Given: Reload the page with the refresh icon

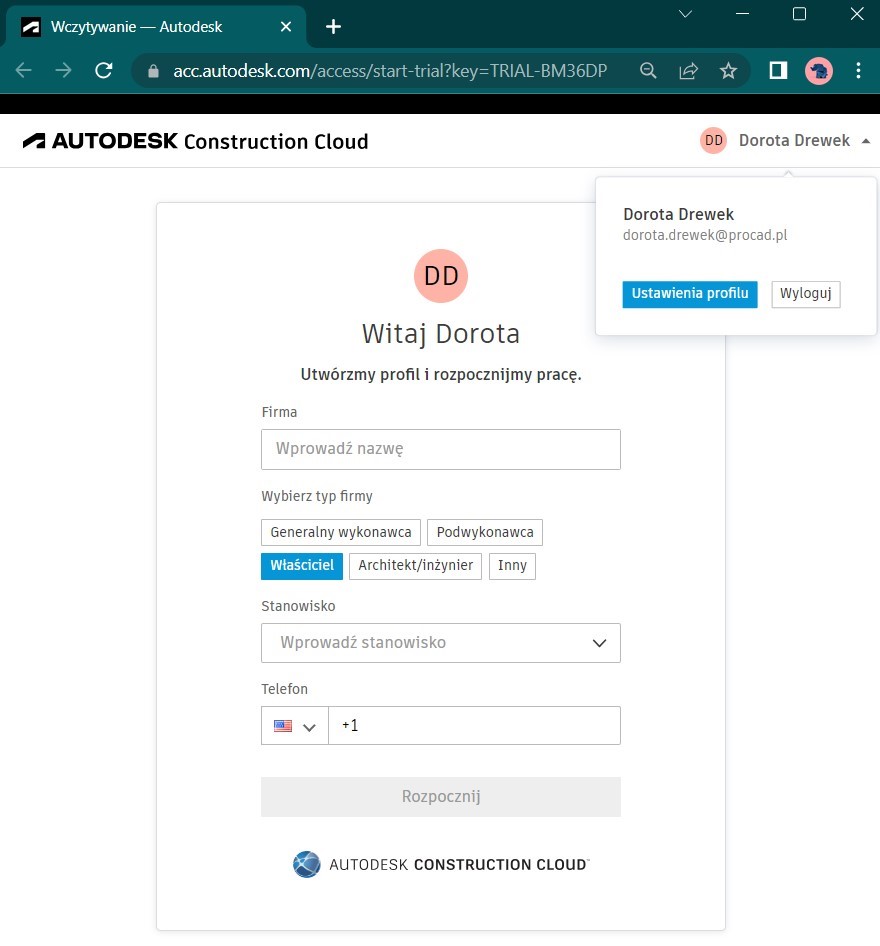Looking at the screenshot, I should [104, 71].
